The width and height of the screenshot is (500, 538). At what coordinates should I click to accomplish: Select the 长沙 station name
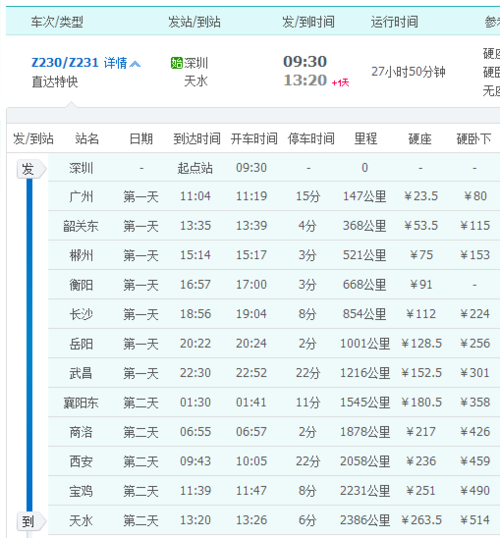[81, 314]
